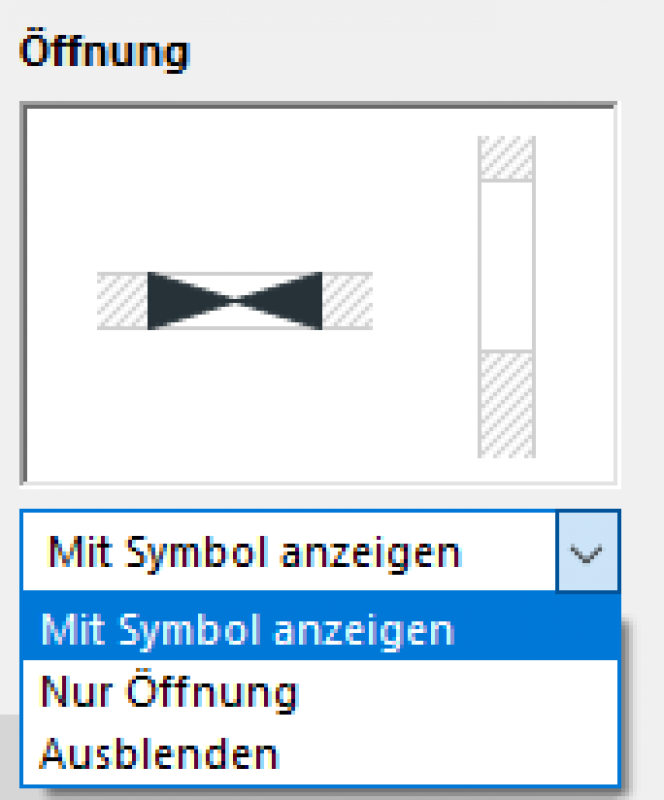Viewport: 664px width, 800px height.
Task: Click the combo box showing 'Mit Symbol anzeigen'
Action: pos(288,552)
